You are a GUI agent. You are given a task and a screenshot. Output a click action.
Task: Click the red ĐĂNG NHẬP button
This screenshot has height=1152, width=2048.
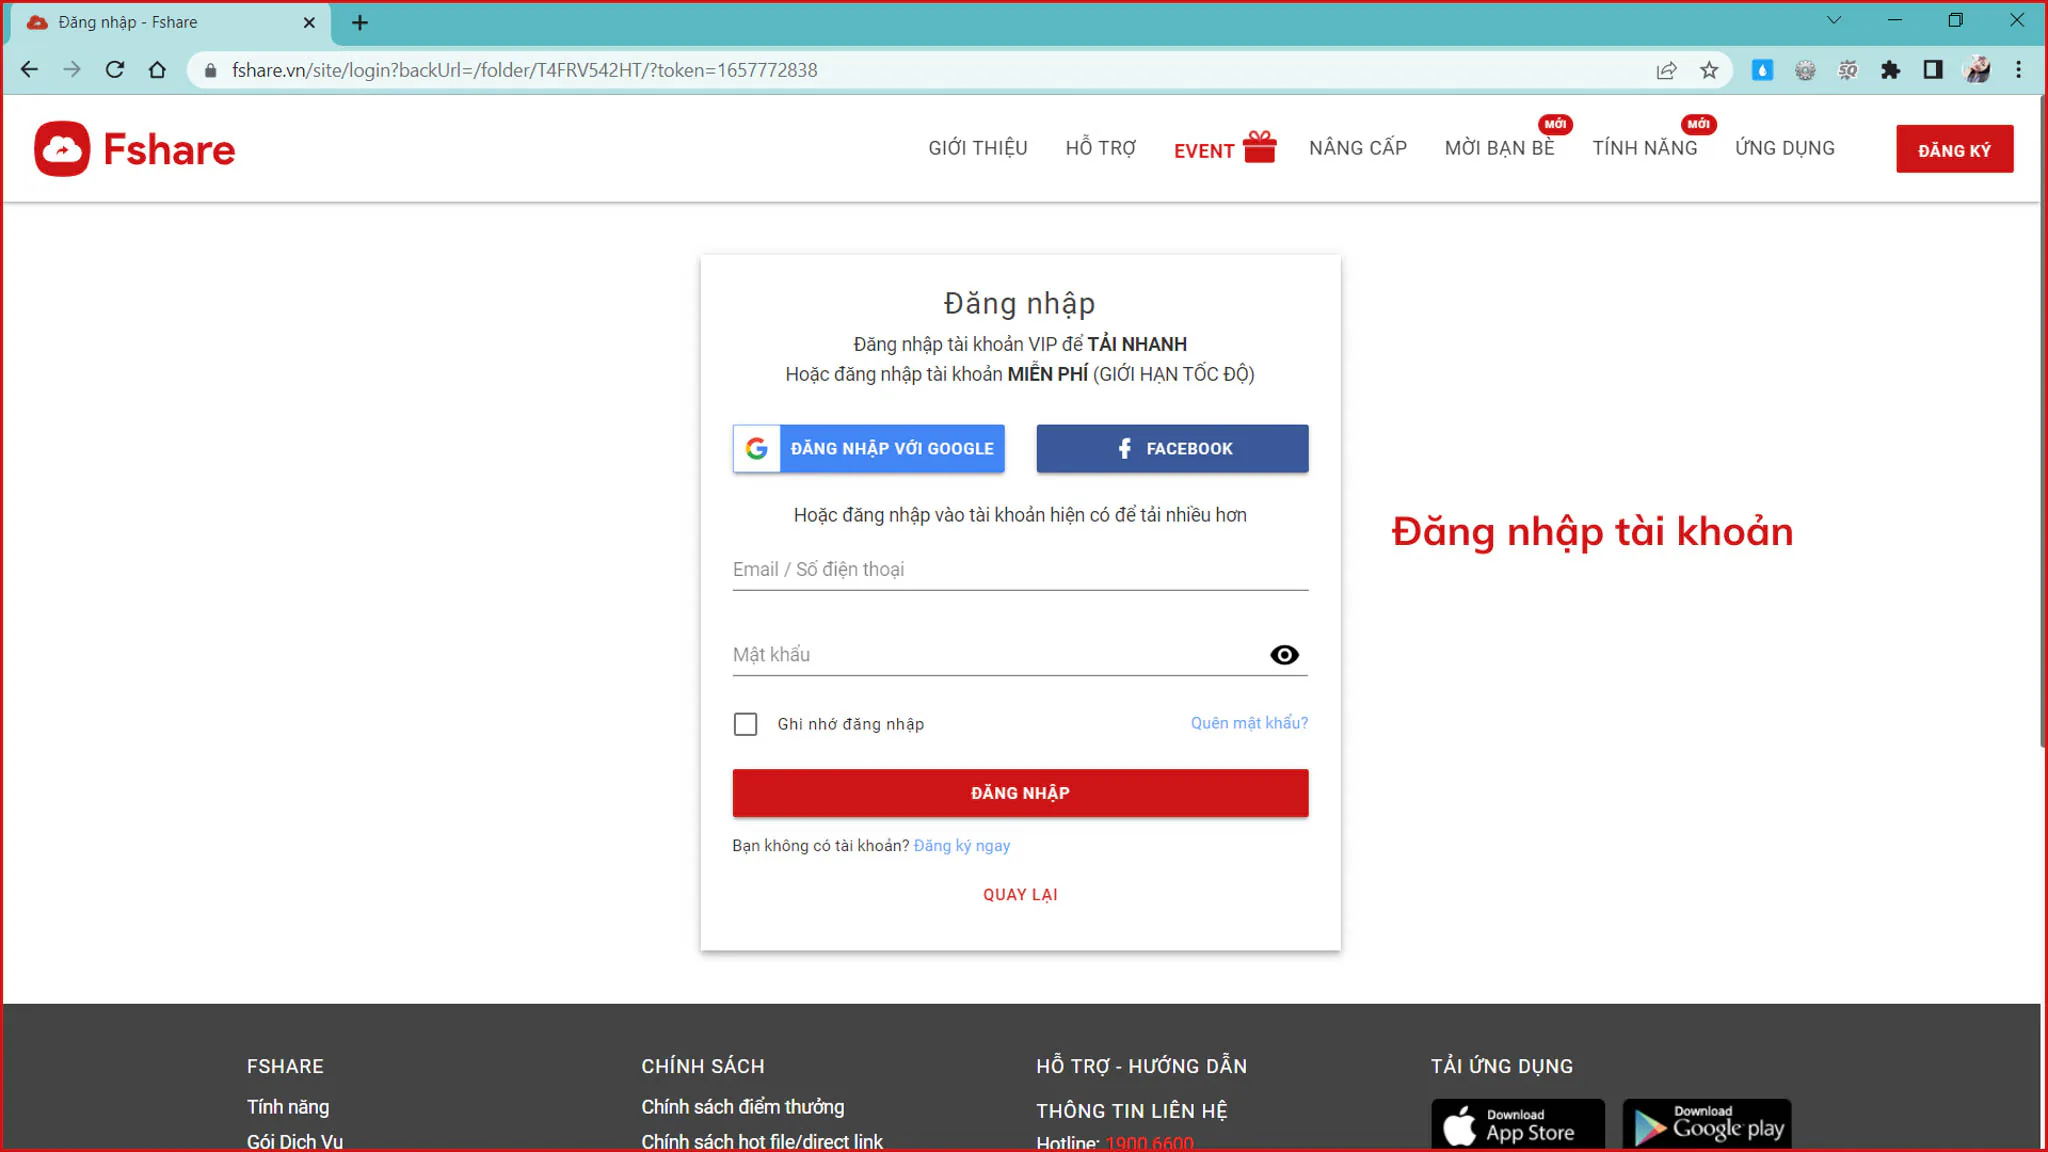point(1020,793)
